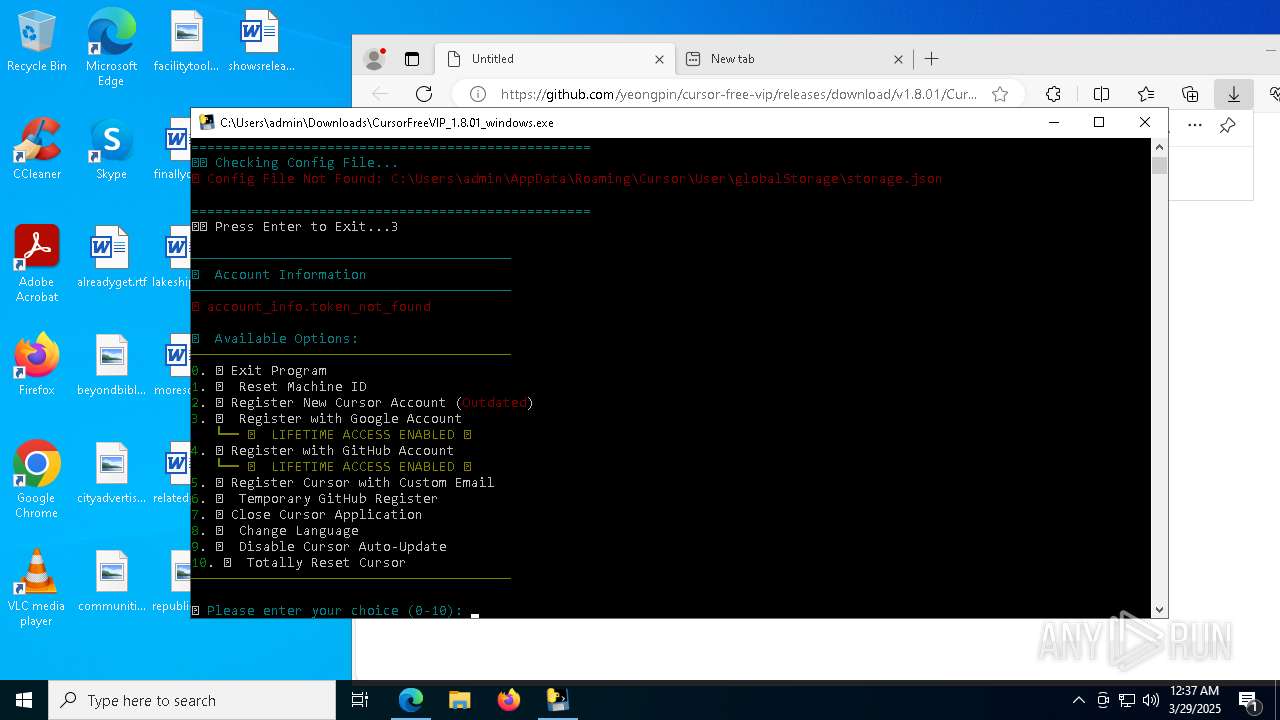Screen dimensions: 1280x720
Task: Launch the Skype desktop shortcut
Action: tap(111, 150)
